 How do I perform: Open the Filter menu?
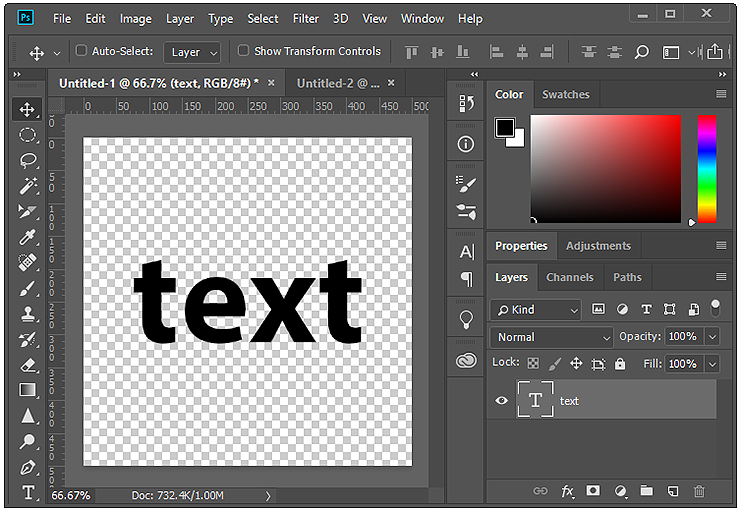305,19
